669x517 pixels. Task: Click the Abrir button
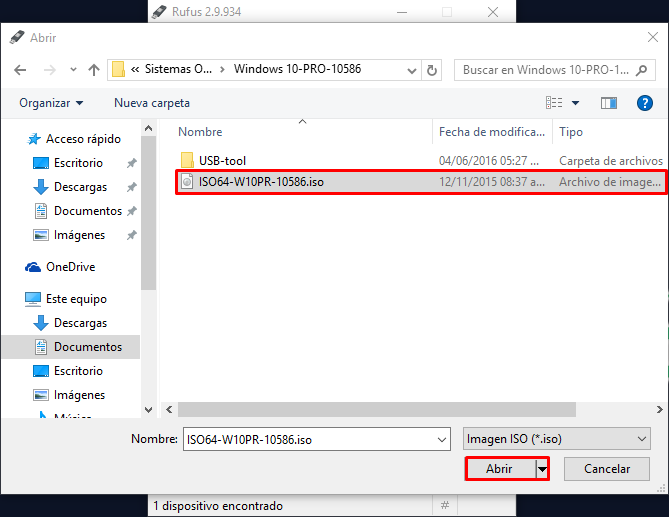click(500, 469)
